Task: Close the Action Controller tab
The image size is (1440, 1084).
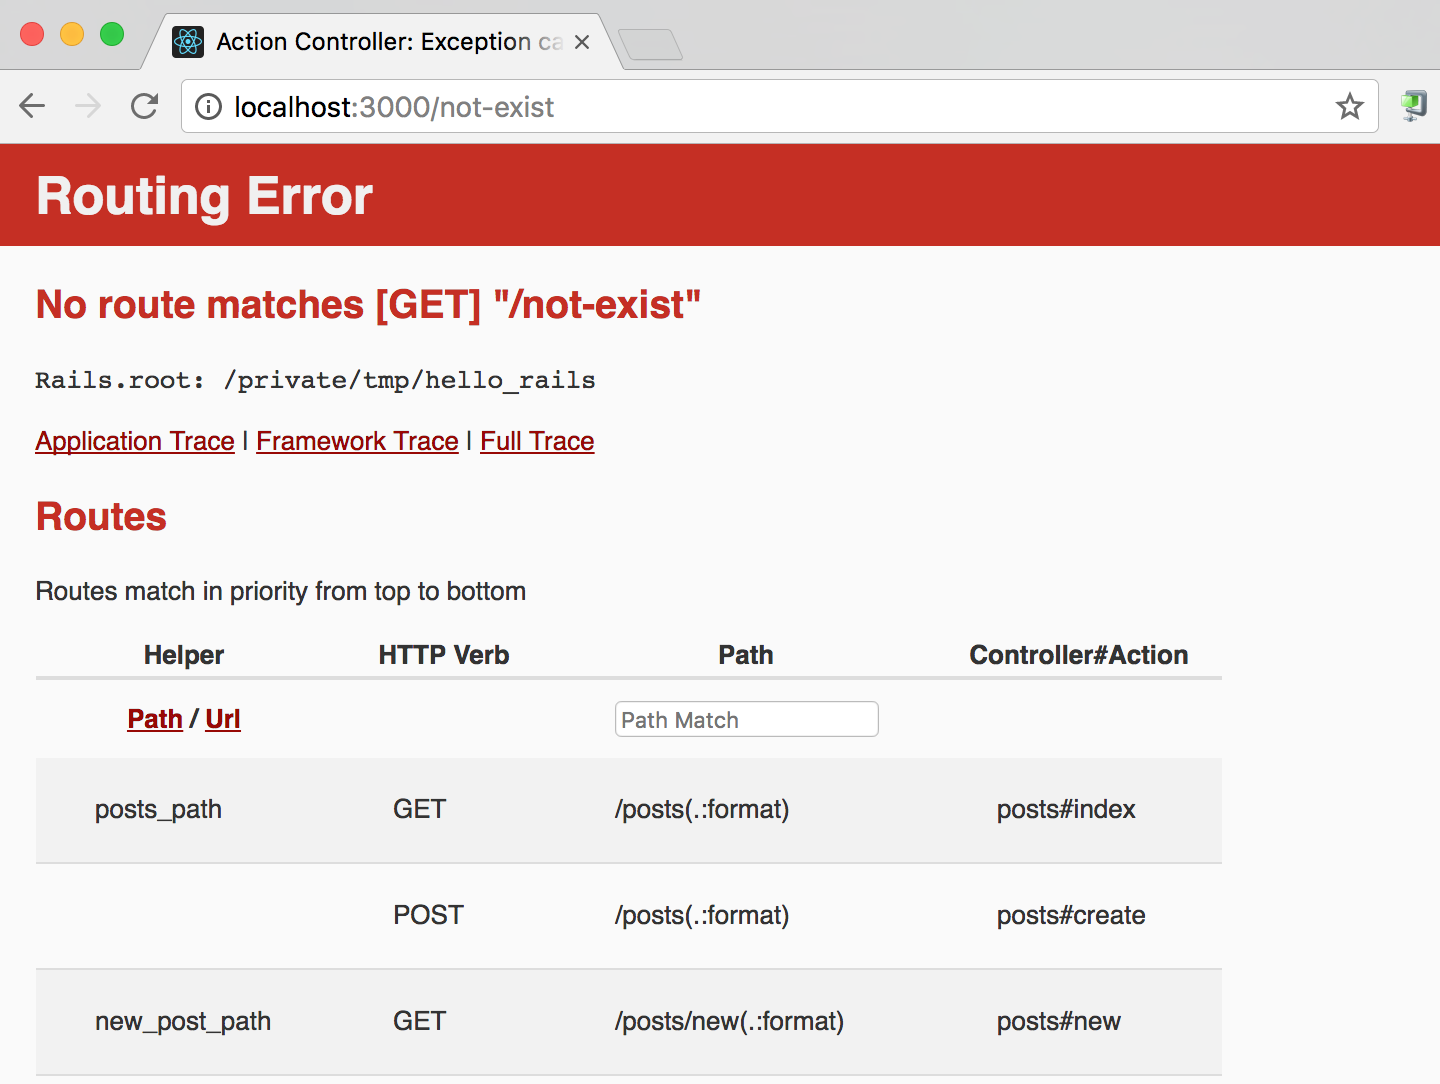Action: pos(582,42)
